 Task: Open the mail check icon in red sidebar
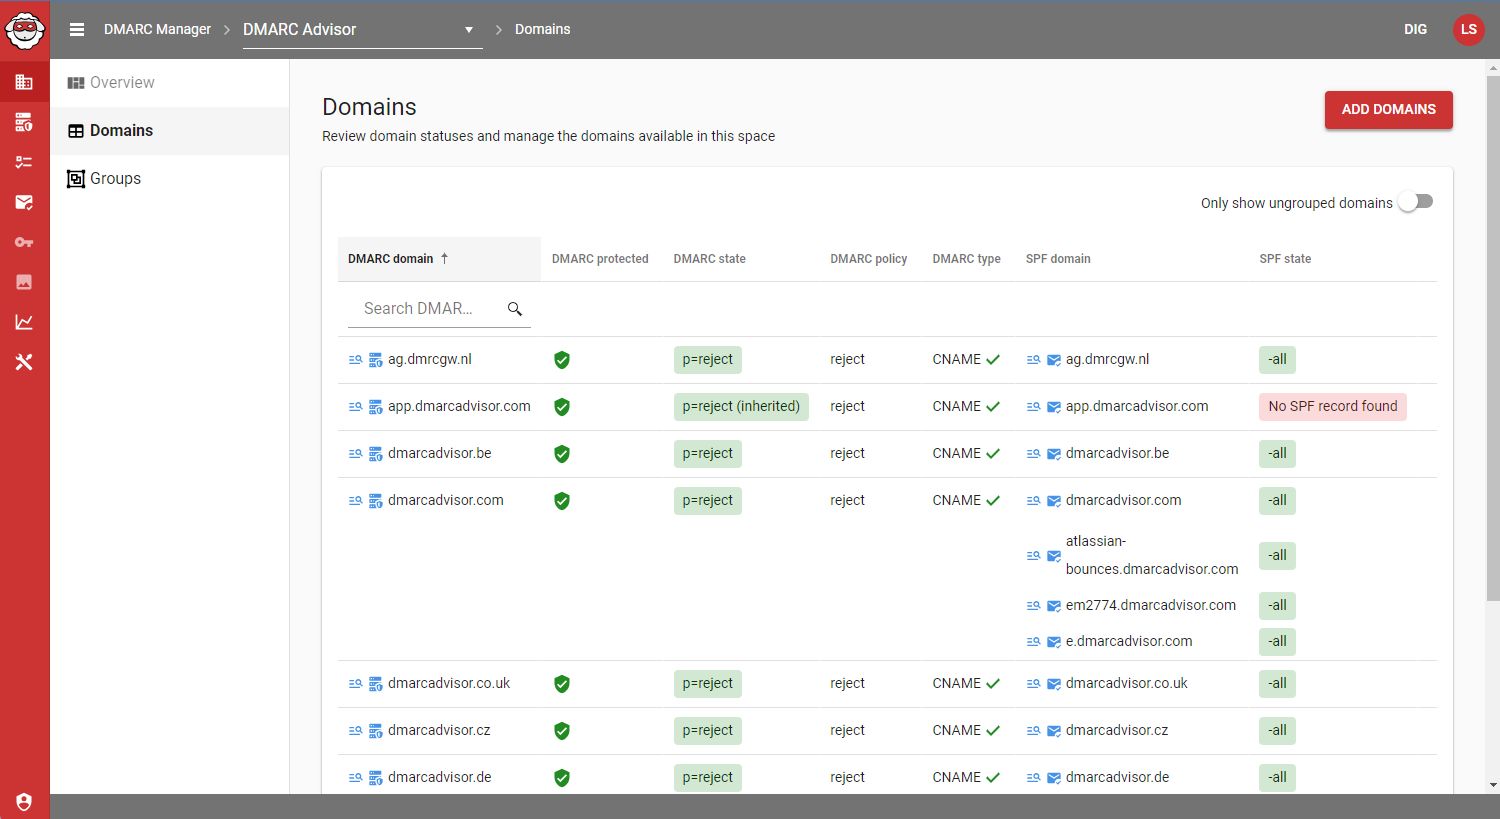(x=24, y=202)
